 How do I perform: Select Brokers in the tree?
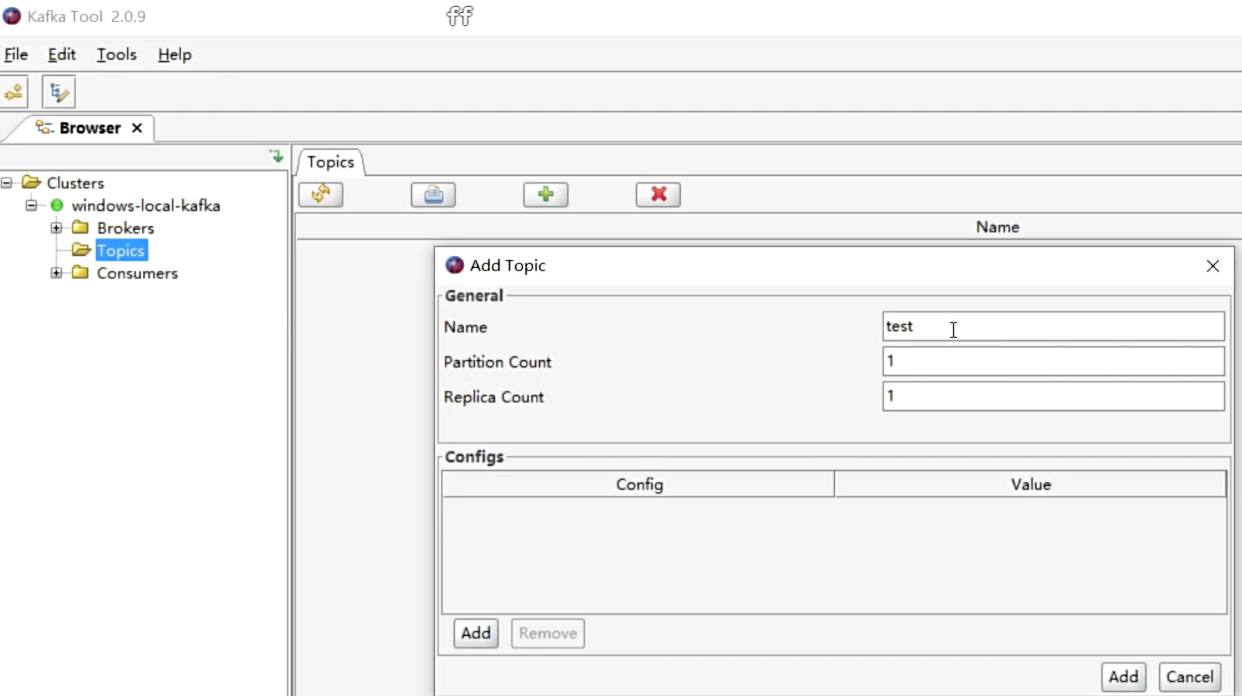click(x=125, y=228)
